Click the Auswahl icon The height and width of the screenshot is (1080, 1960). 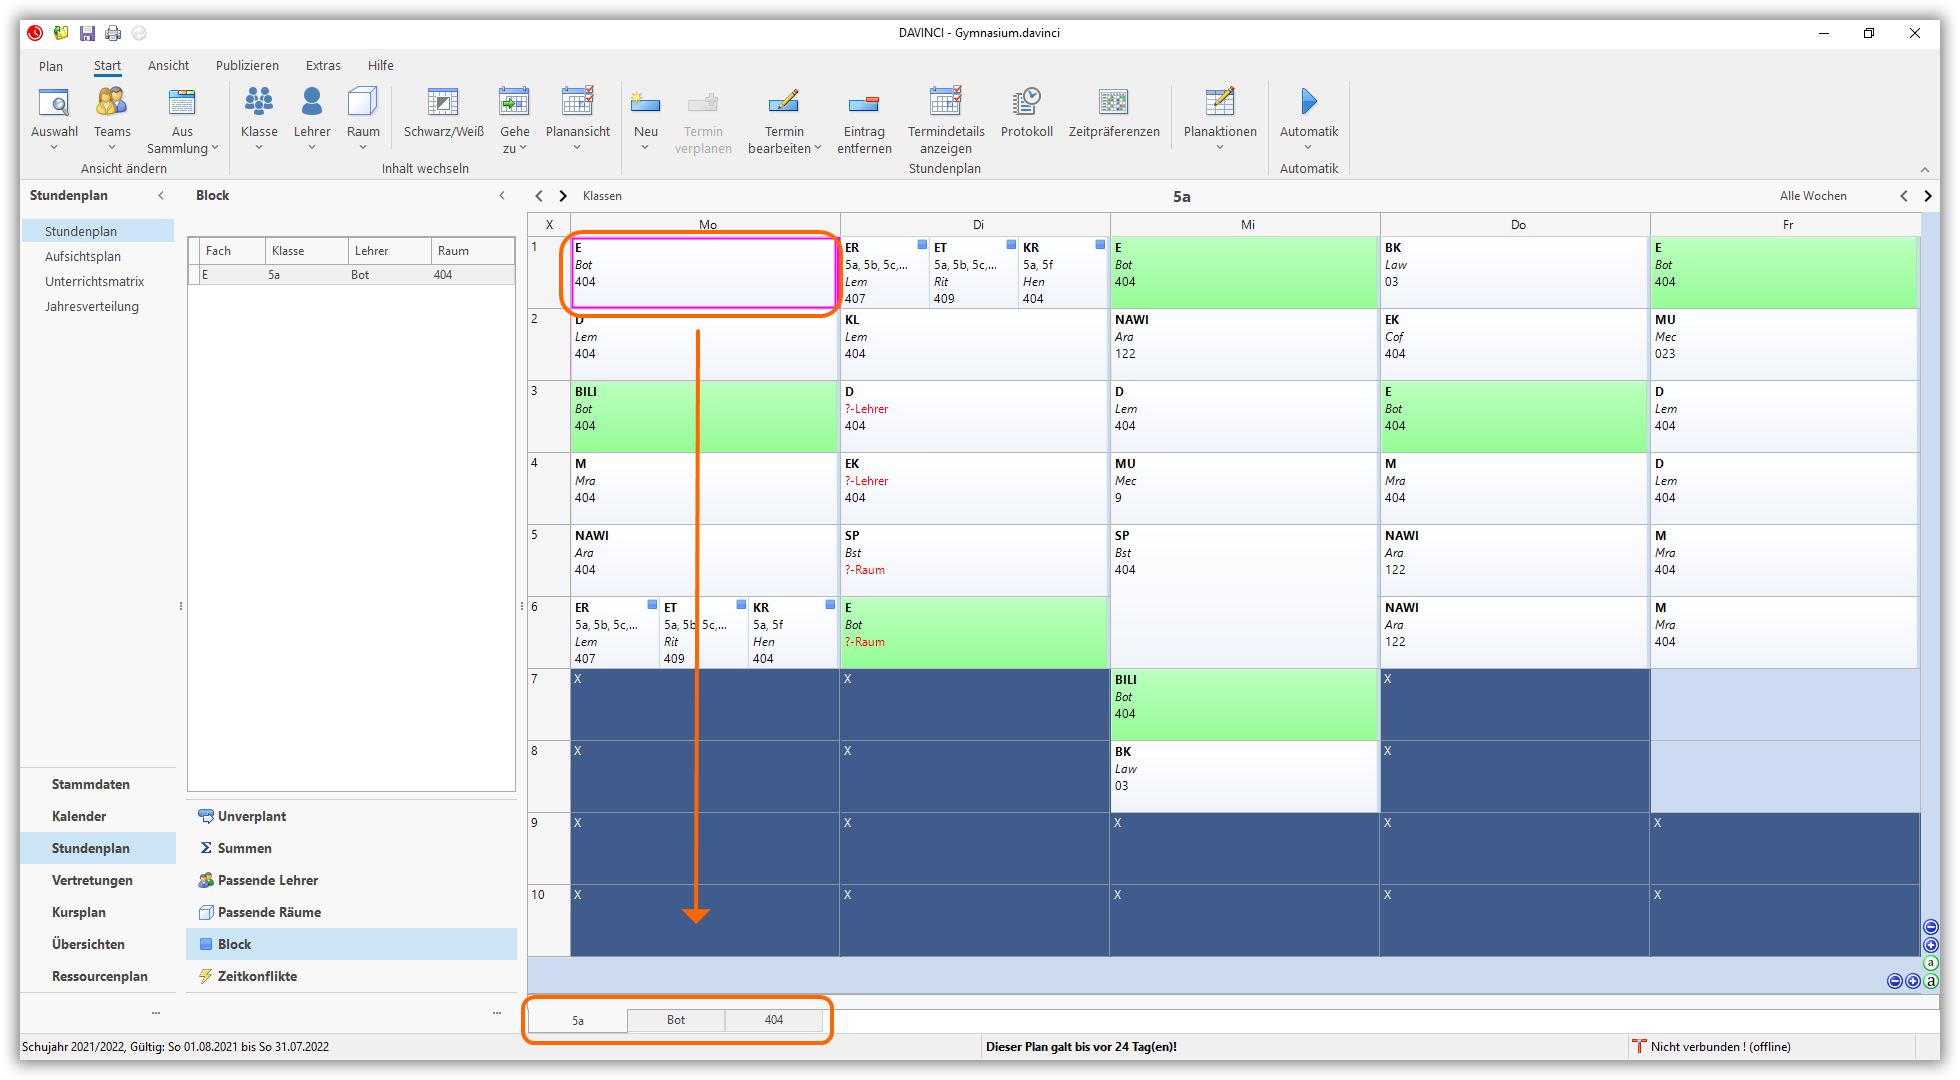tap(54, 103)
